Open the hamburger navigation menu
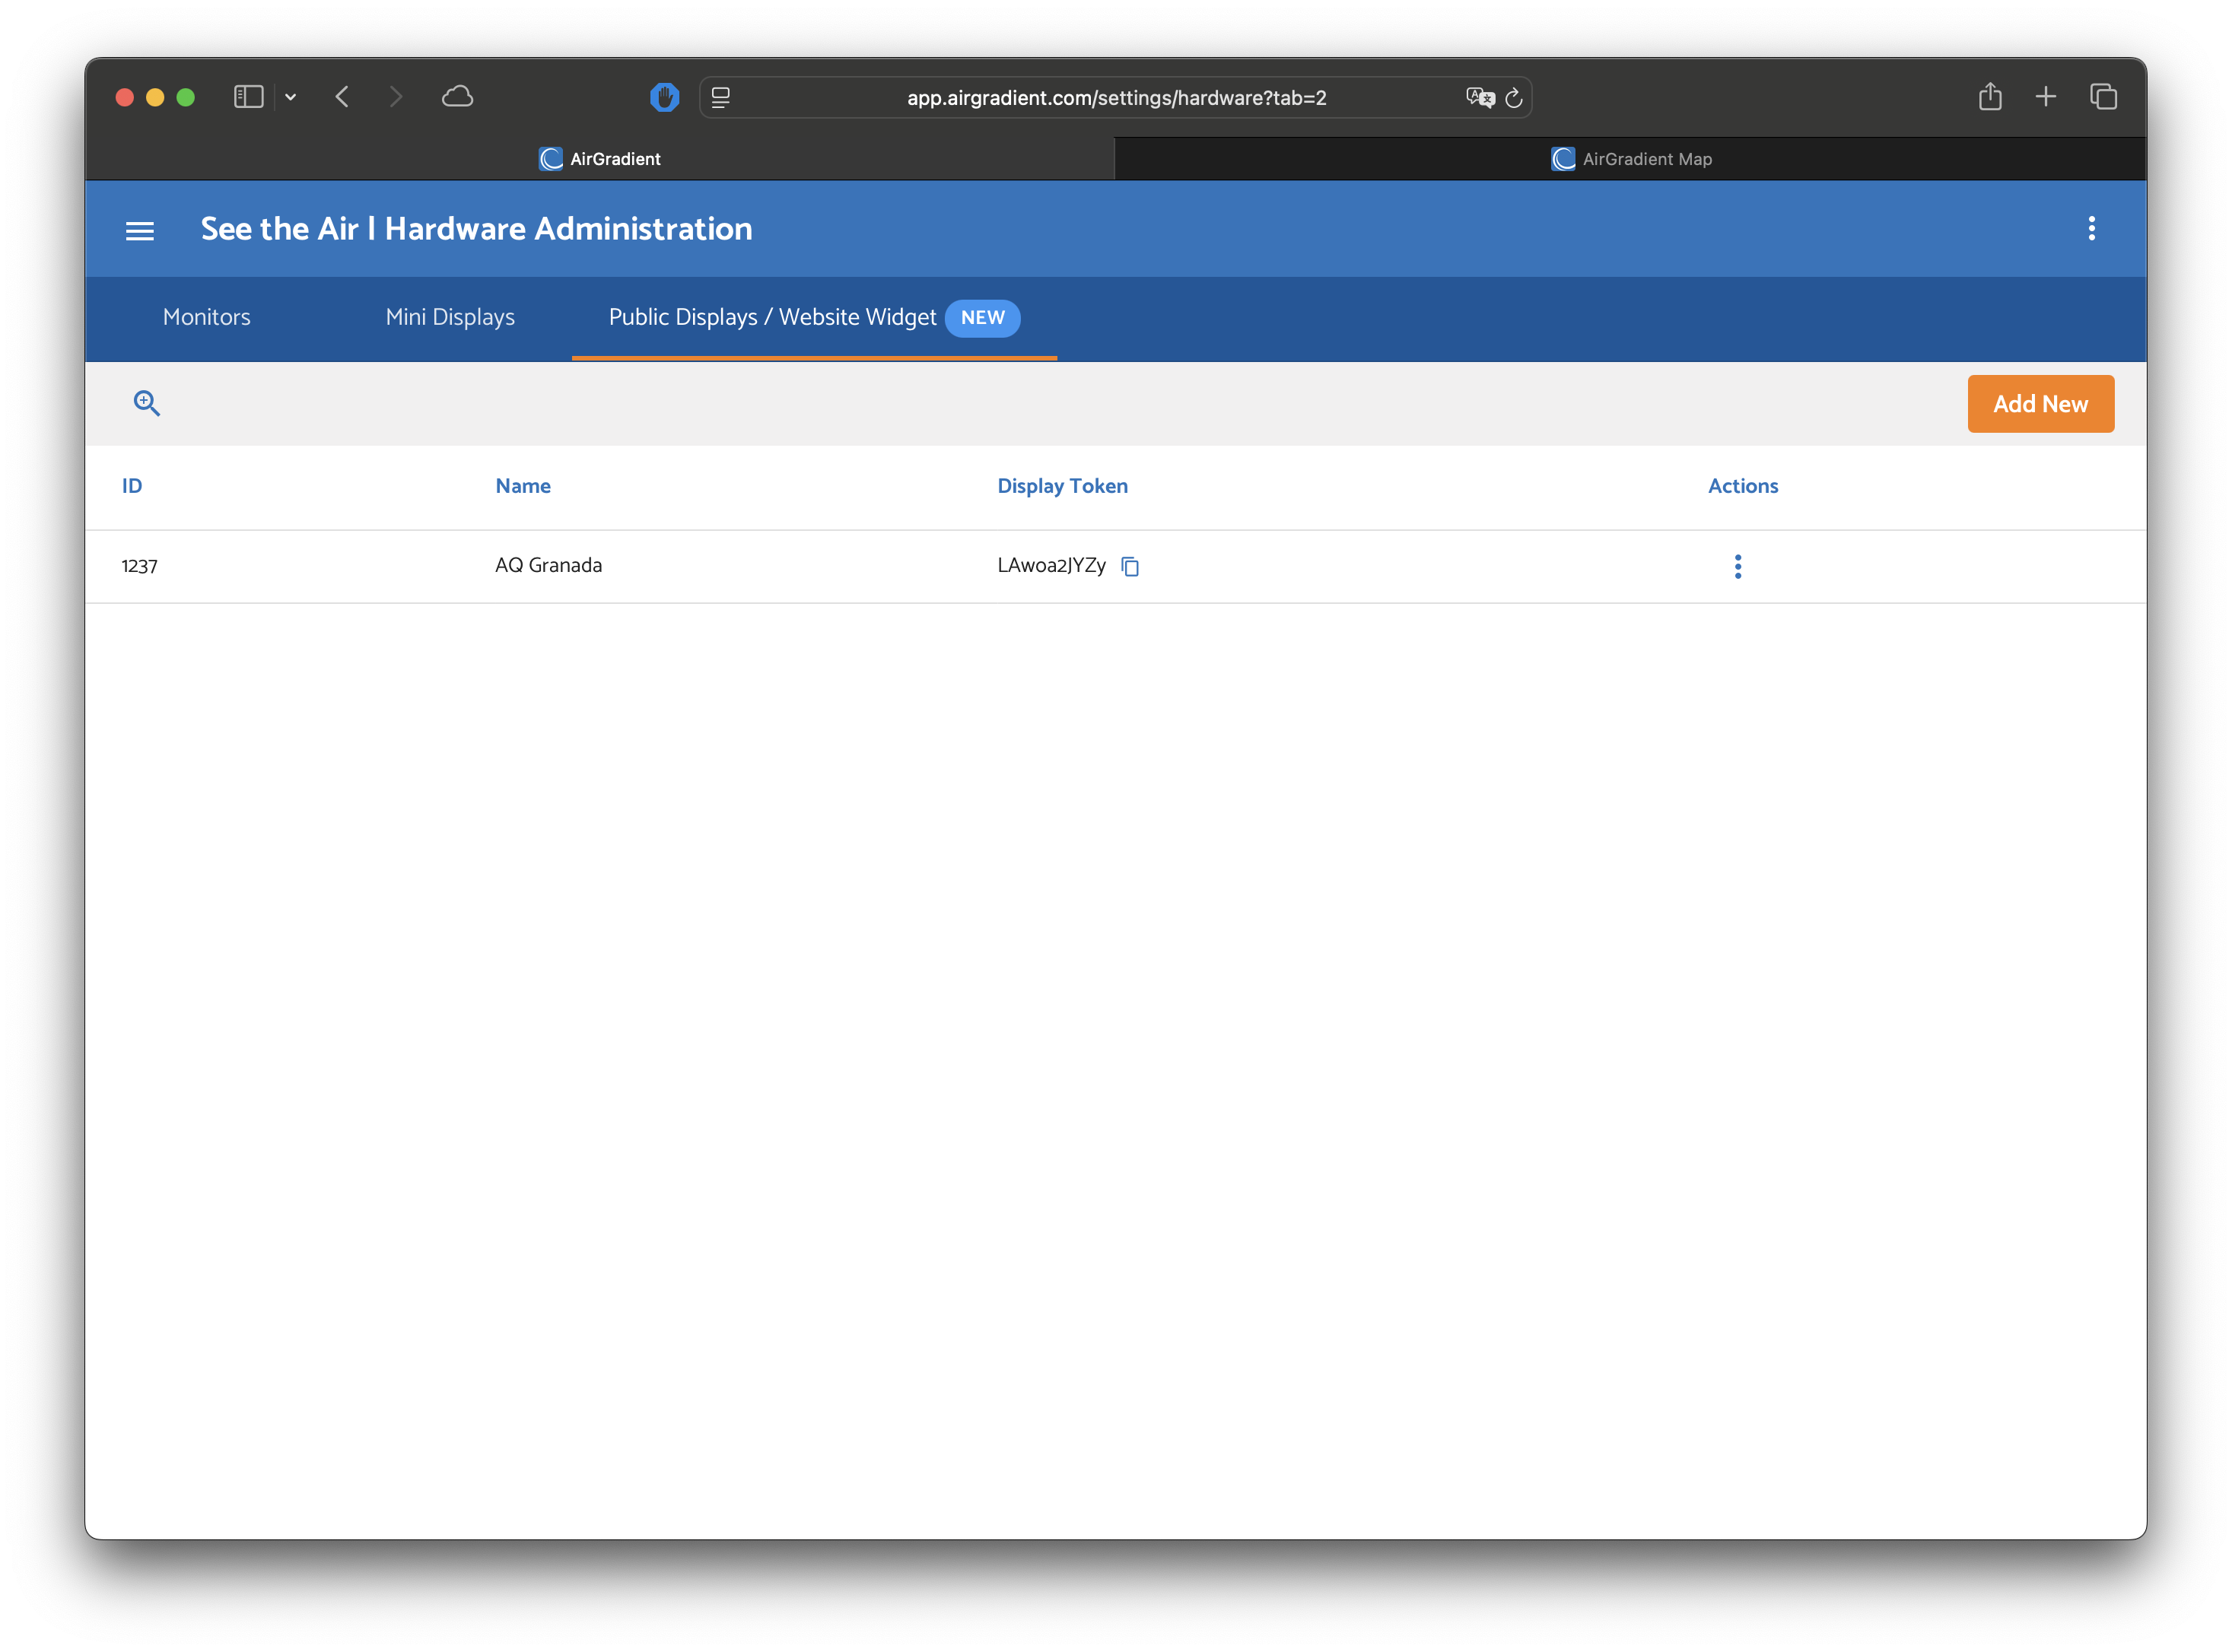 click(x=140, y=231)
